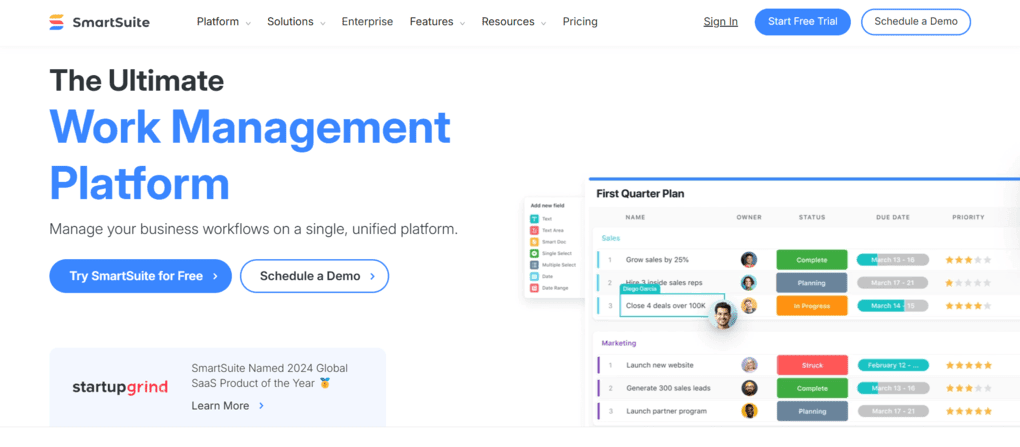Click the First Quarter Plan title

(640, 194)
